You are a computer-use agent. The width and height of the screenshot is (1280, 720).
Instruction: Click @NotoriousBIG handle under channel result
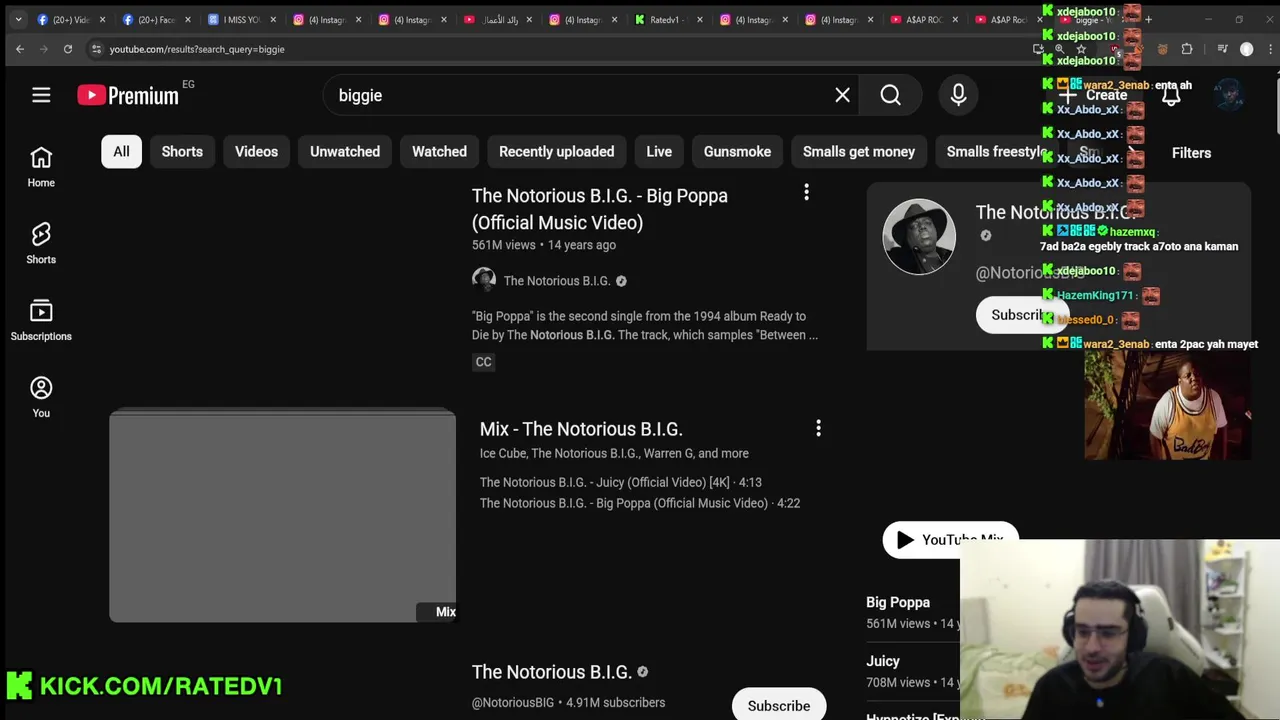pyautogui.click(x=513, y=703)
